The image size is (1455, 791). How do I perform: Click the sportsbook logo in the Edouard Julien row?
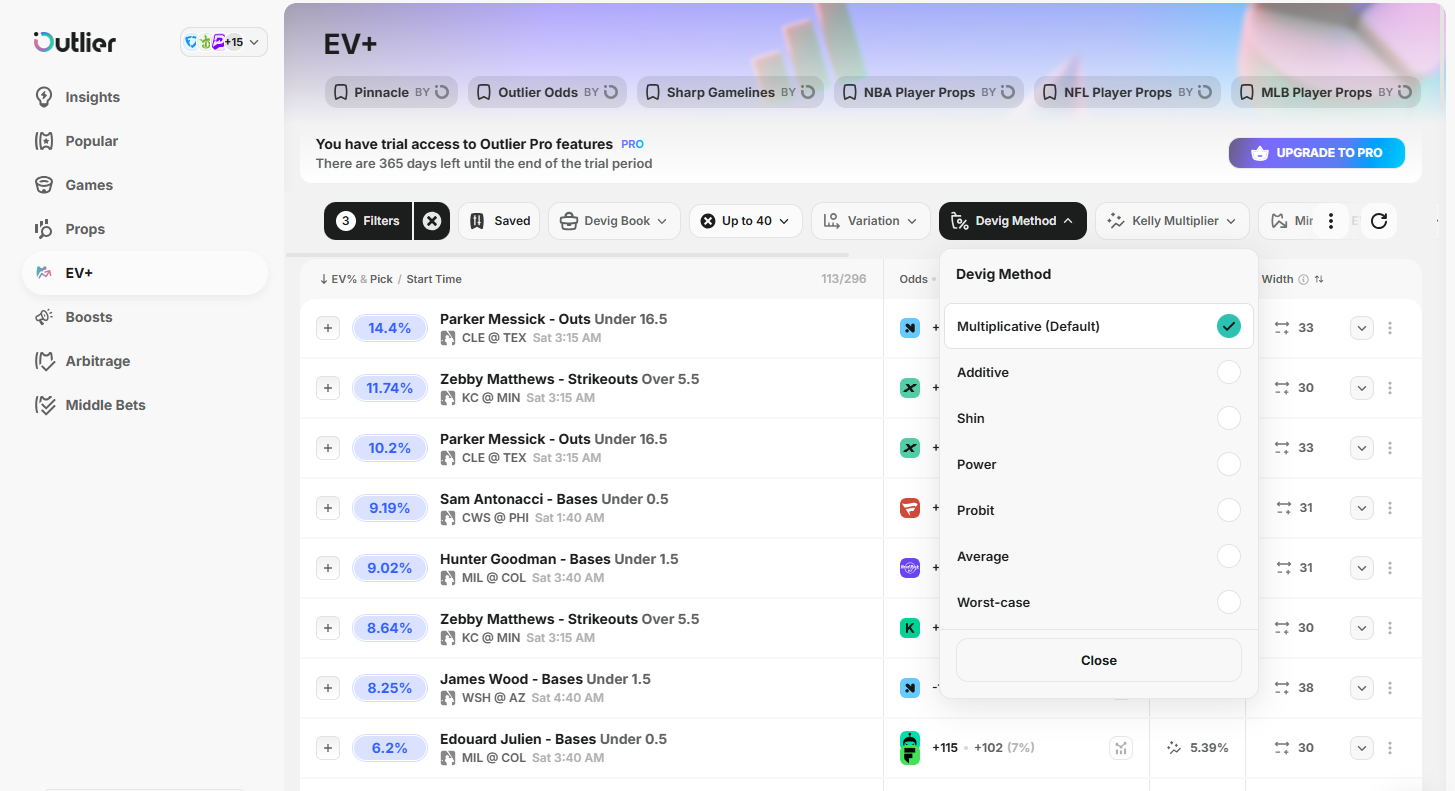(x=909, y=748)
